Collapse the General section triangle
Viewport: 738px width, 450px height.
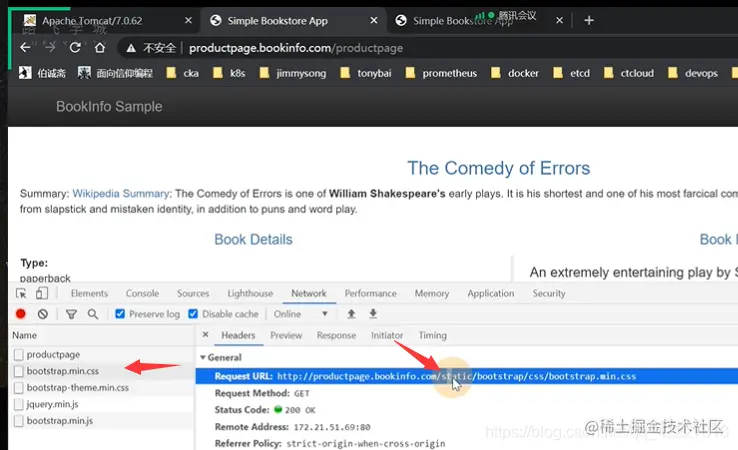[x=203, y=357]
